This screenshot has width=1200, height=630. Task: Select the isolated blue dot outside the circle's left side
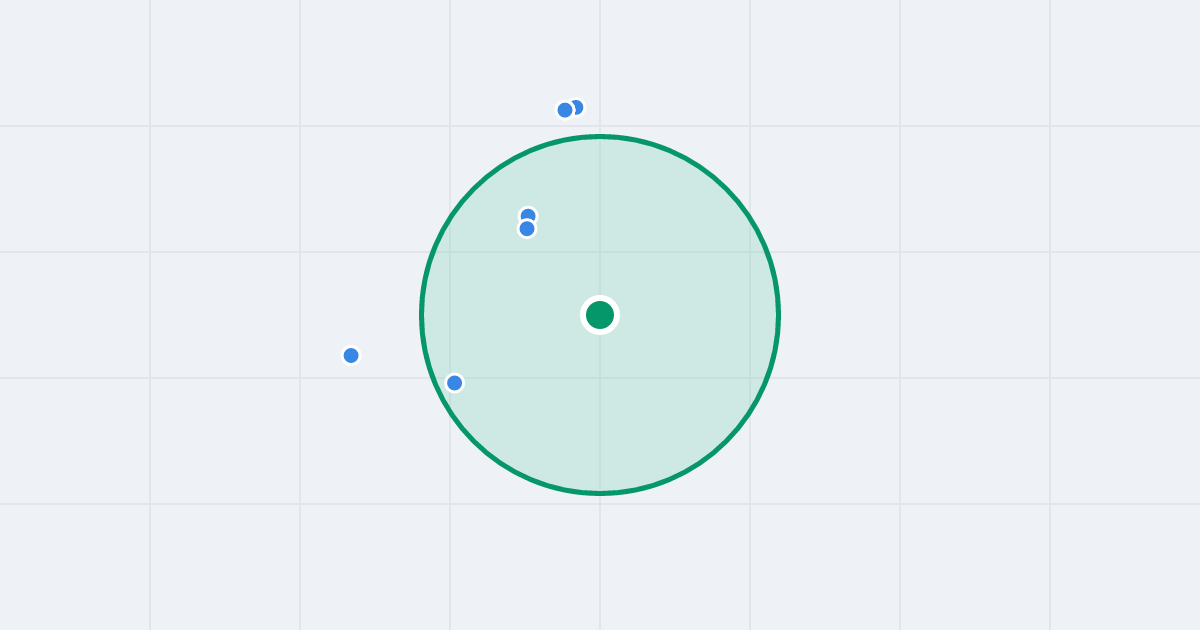click(x=351, y=355)
